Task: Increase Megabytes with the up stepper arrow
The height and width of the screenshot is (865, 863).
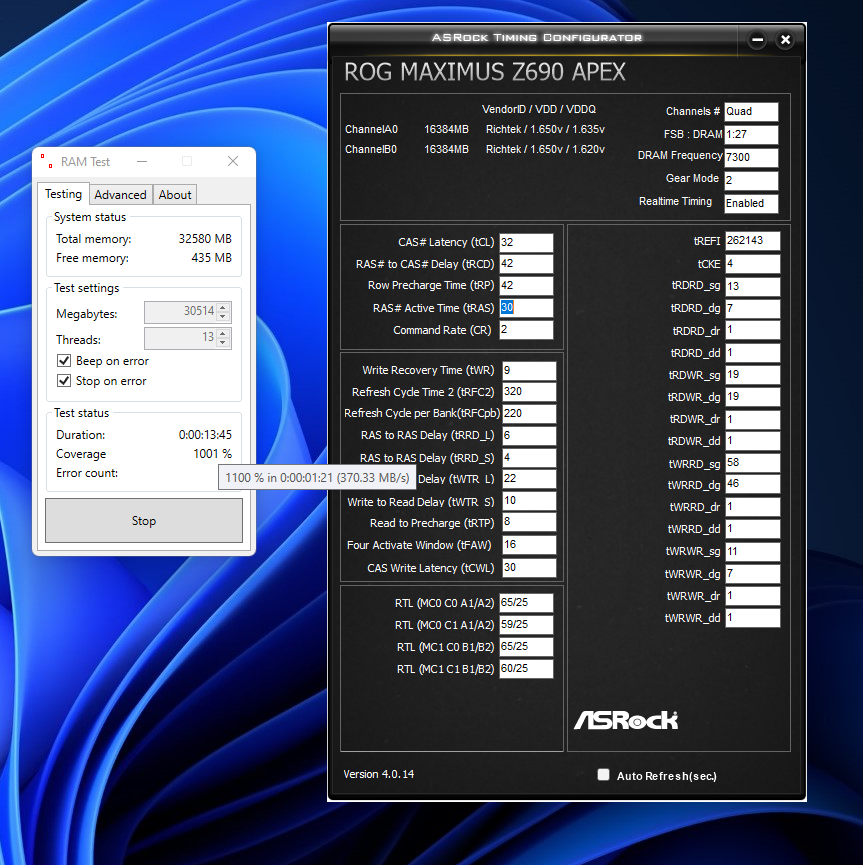Action: pyautogui.click(x=223, y=308)
